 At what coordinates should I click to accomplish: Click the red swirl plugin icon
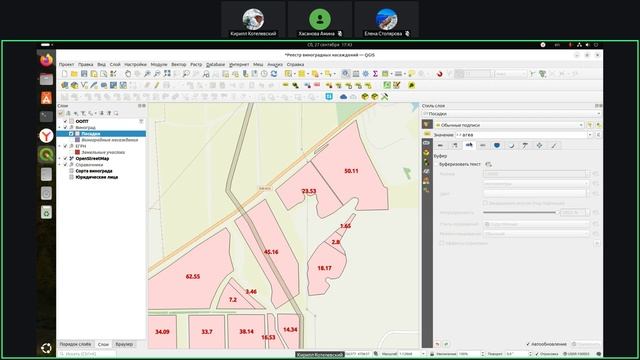pos(440,74)
